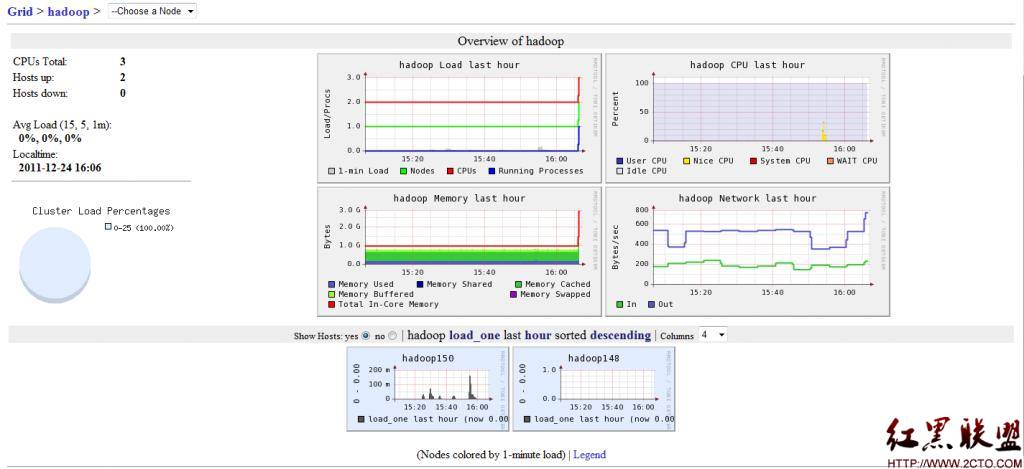The image size is (1024, 469).
Task: Open the Grid breadcrumb link
Action: (x=20, y=11)
